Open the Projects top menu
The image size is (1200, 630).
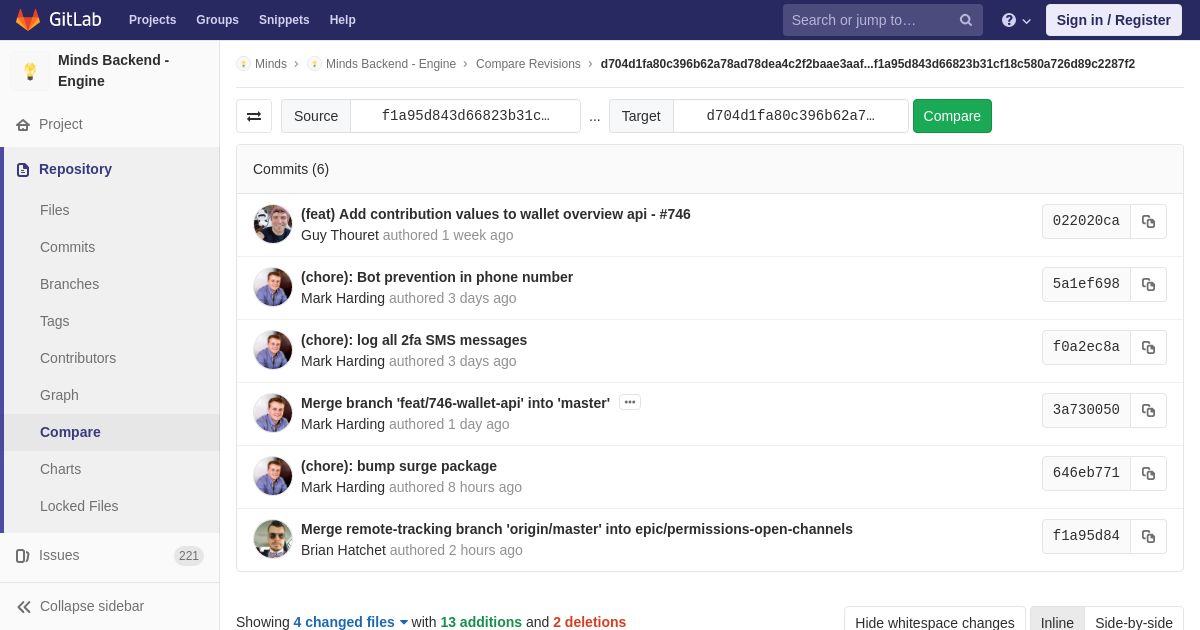(152, 20)
